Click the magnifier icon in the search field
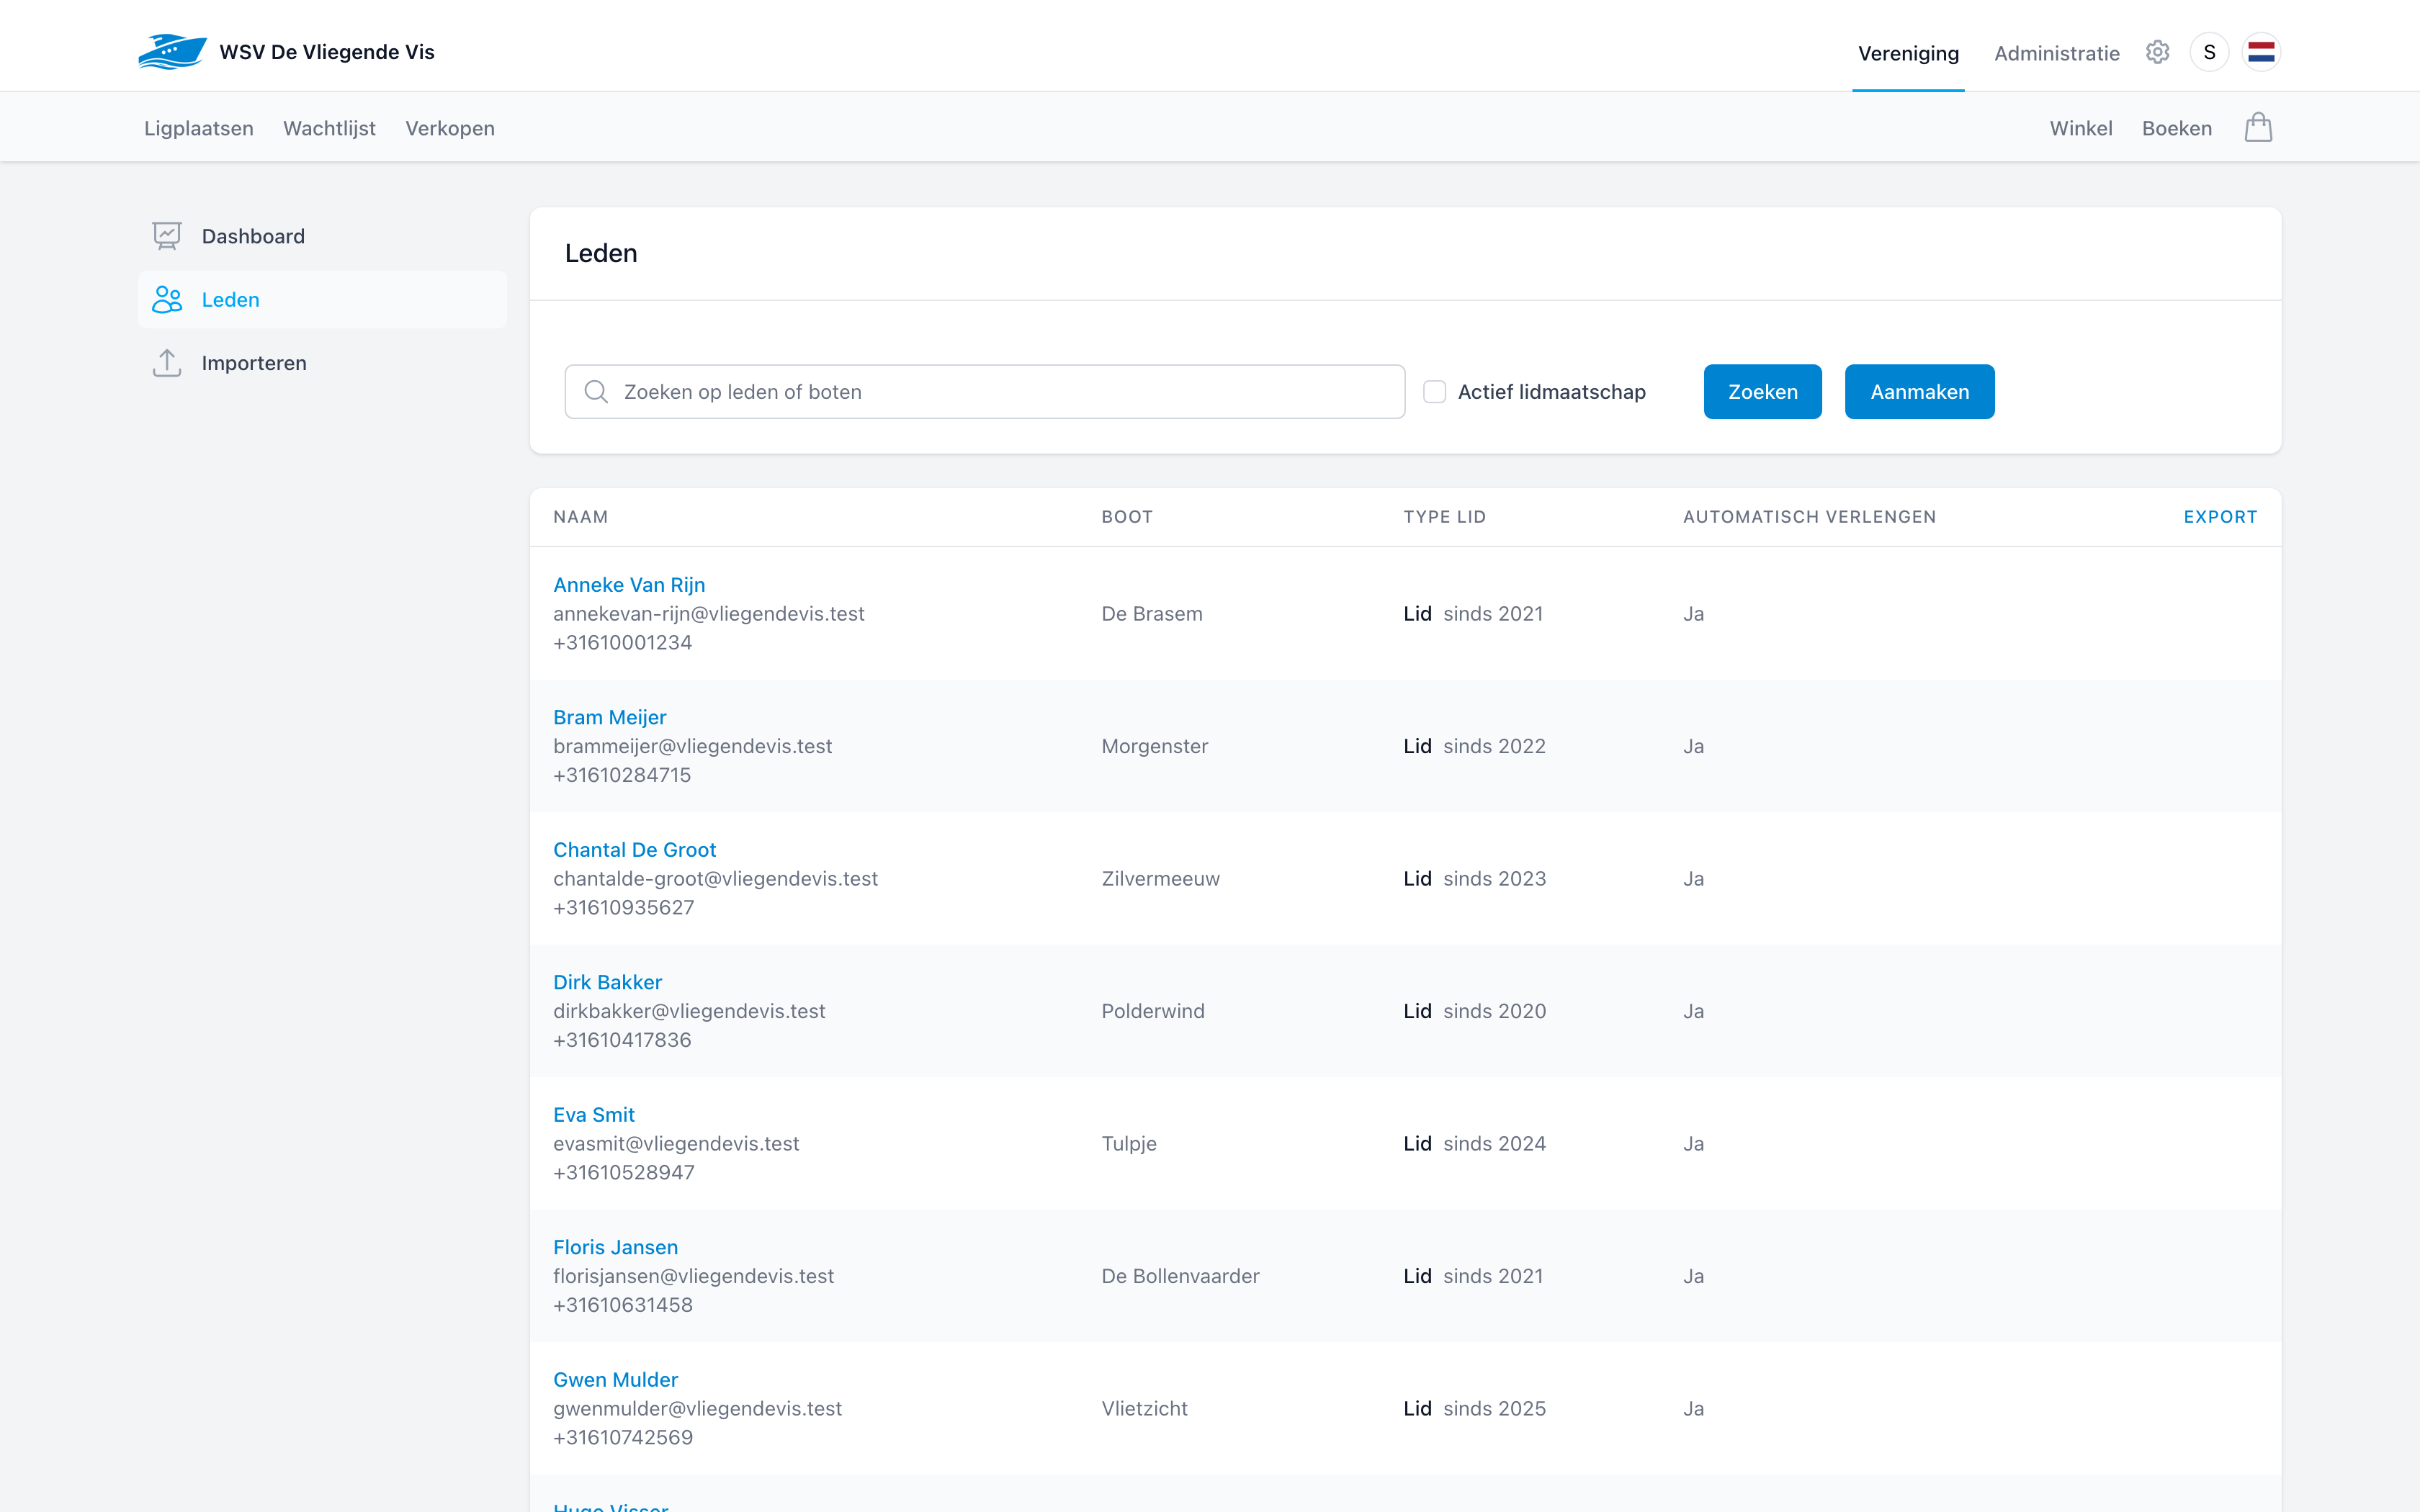Screen dimensions: 2420x1512 (596, 392)
